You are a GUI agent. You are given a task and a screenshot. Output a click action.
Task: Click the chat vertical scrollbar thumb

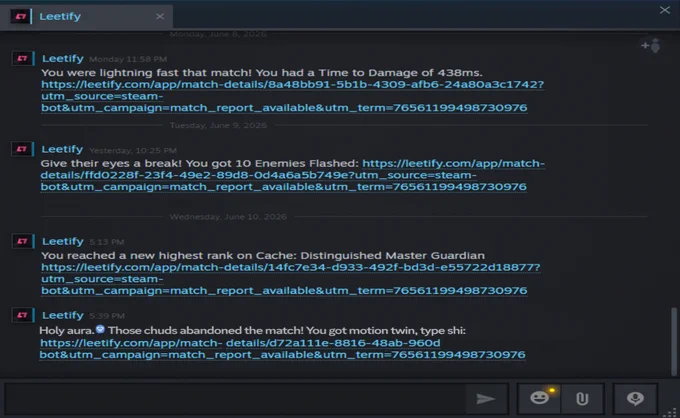point(673,341)
